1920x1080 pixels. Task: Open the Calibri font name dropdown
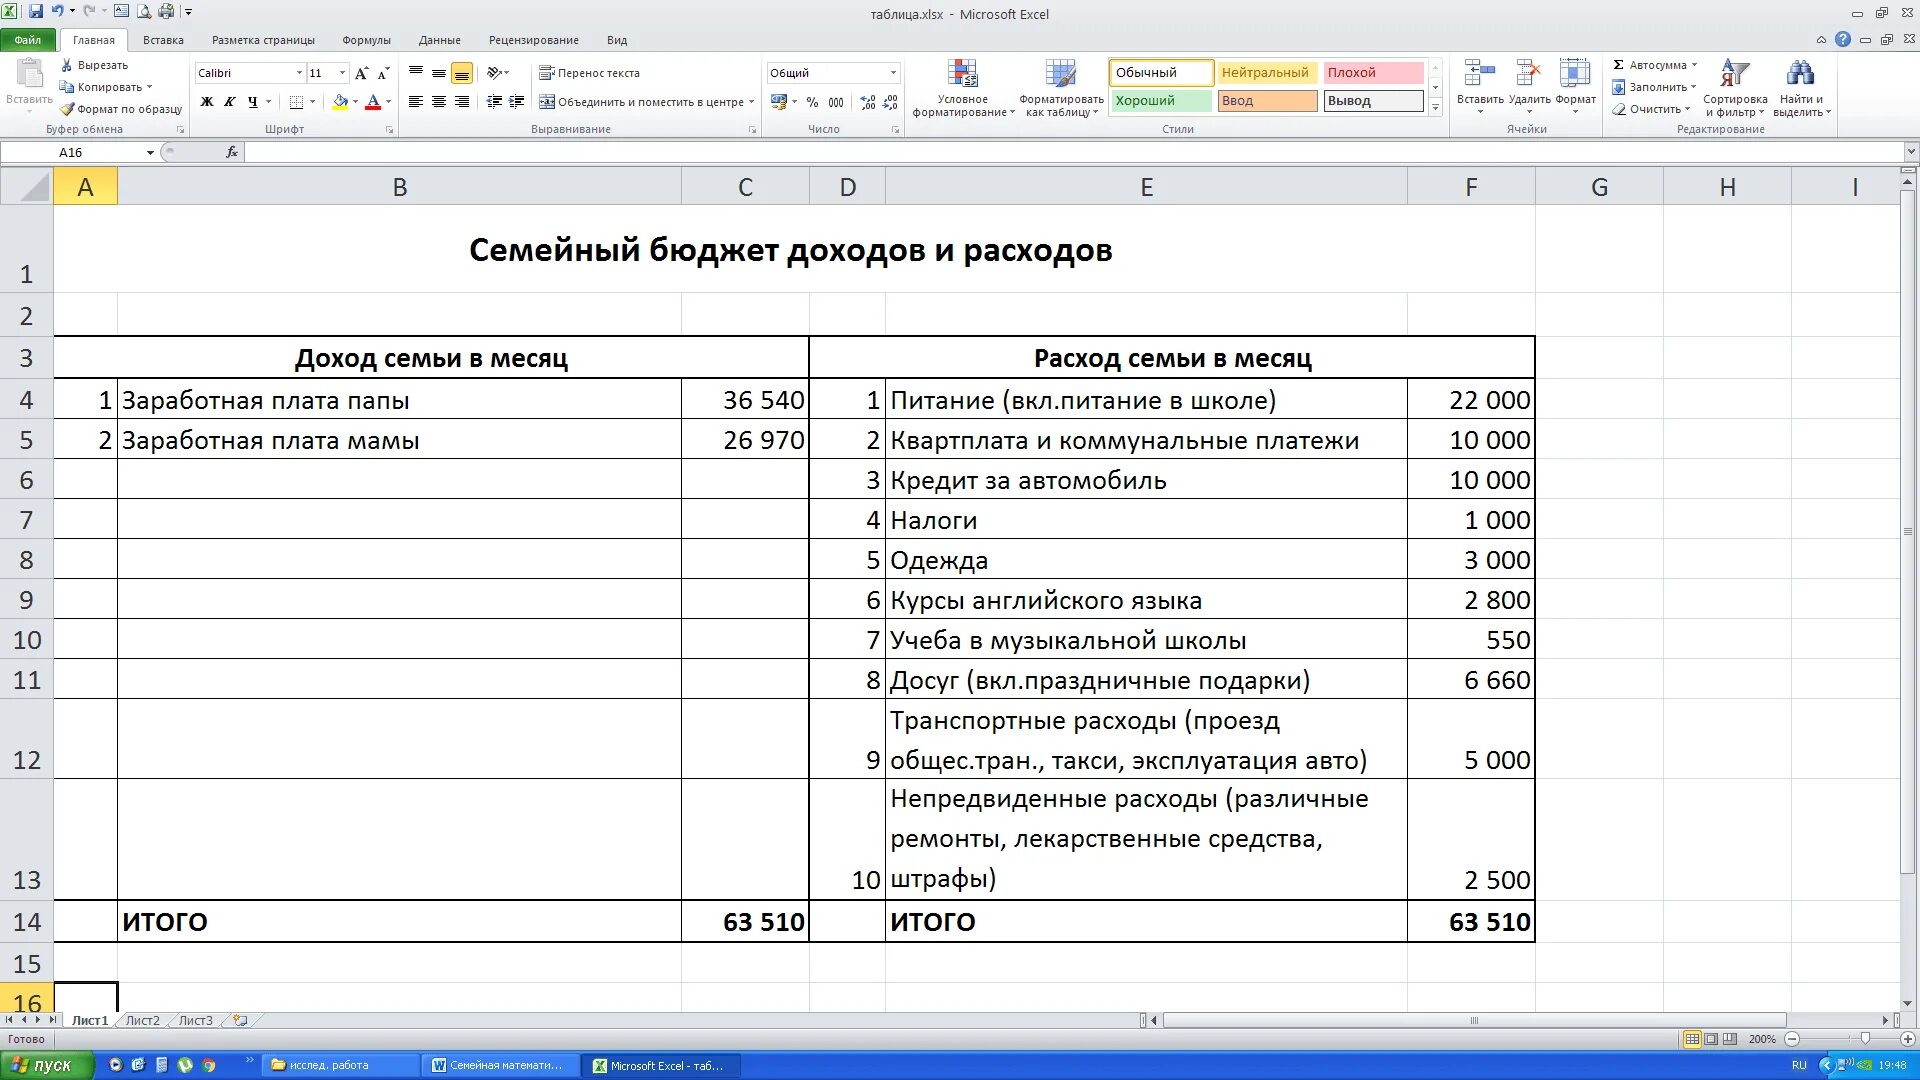click(298, 73)
